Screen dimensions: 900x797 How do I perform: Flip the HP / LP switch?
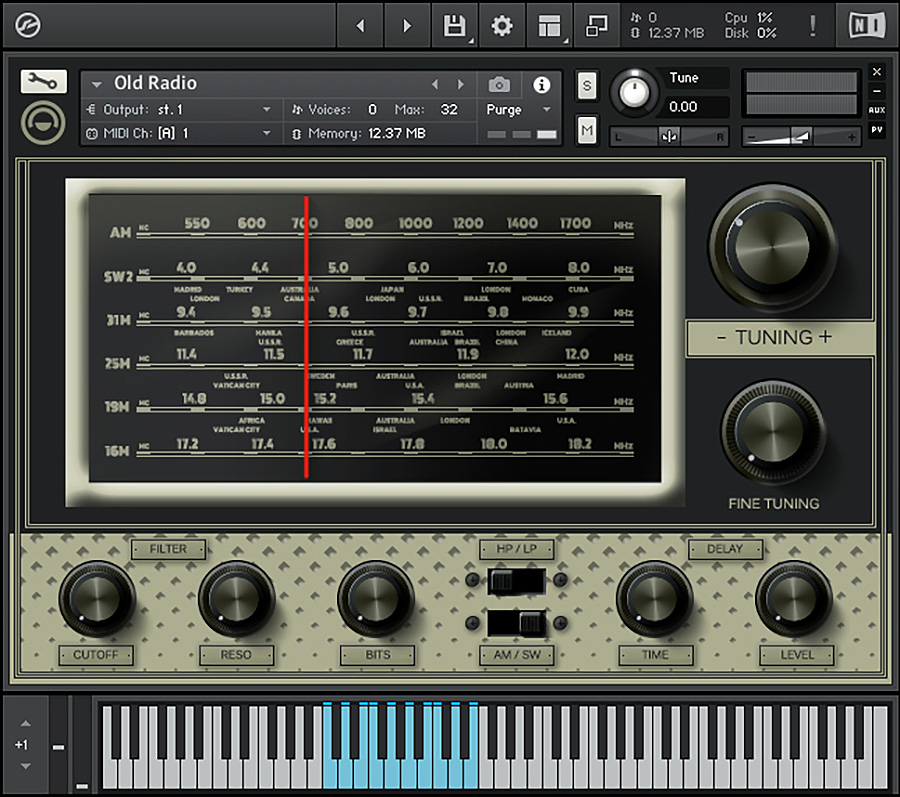click(516, 581)
